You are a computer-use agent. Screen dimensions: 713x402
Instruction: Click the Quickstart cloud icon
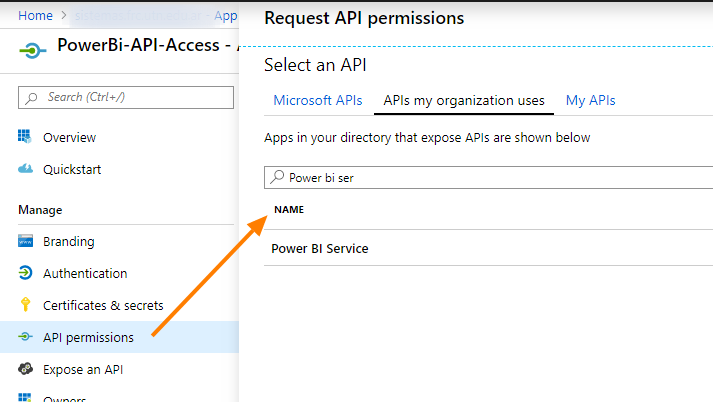tap(25, 169)
